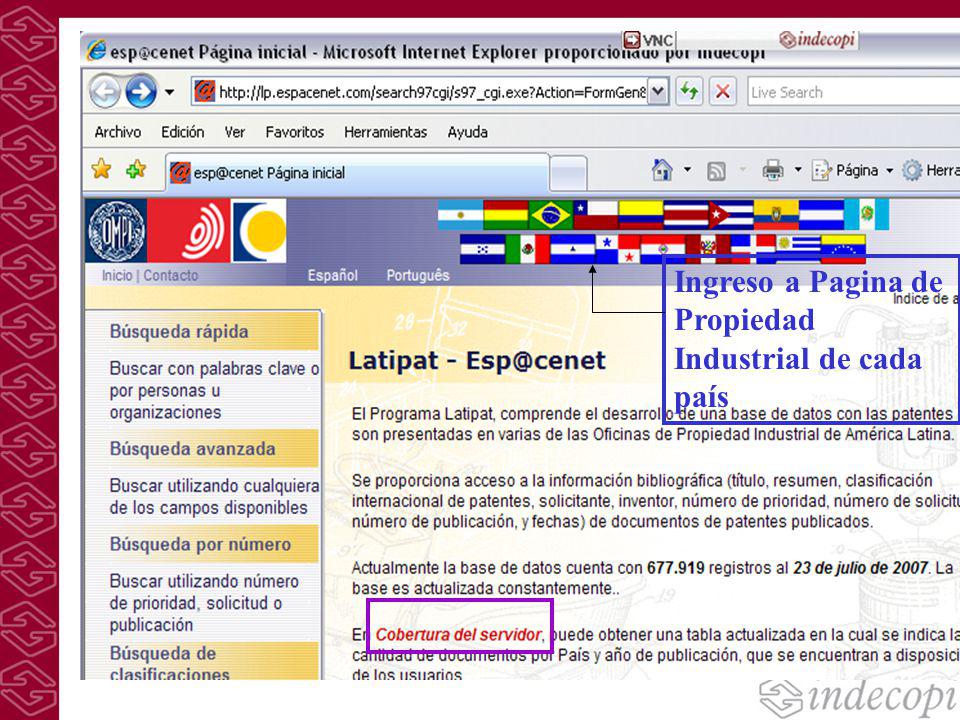The height and width of the screenshot is (720, 960).
Task: Open Búsqueda avanzada in sidebar
Action: [192, 449]
